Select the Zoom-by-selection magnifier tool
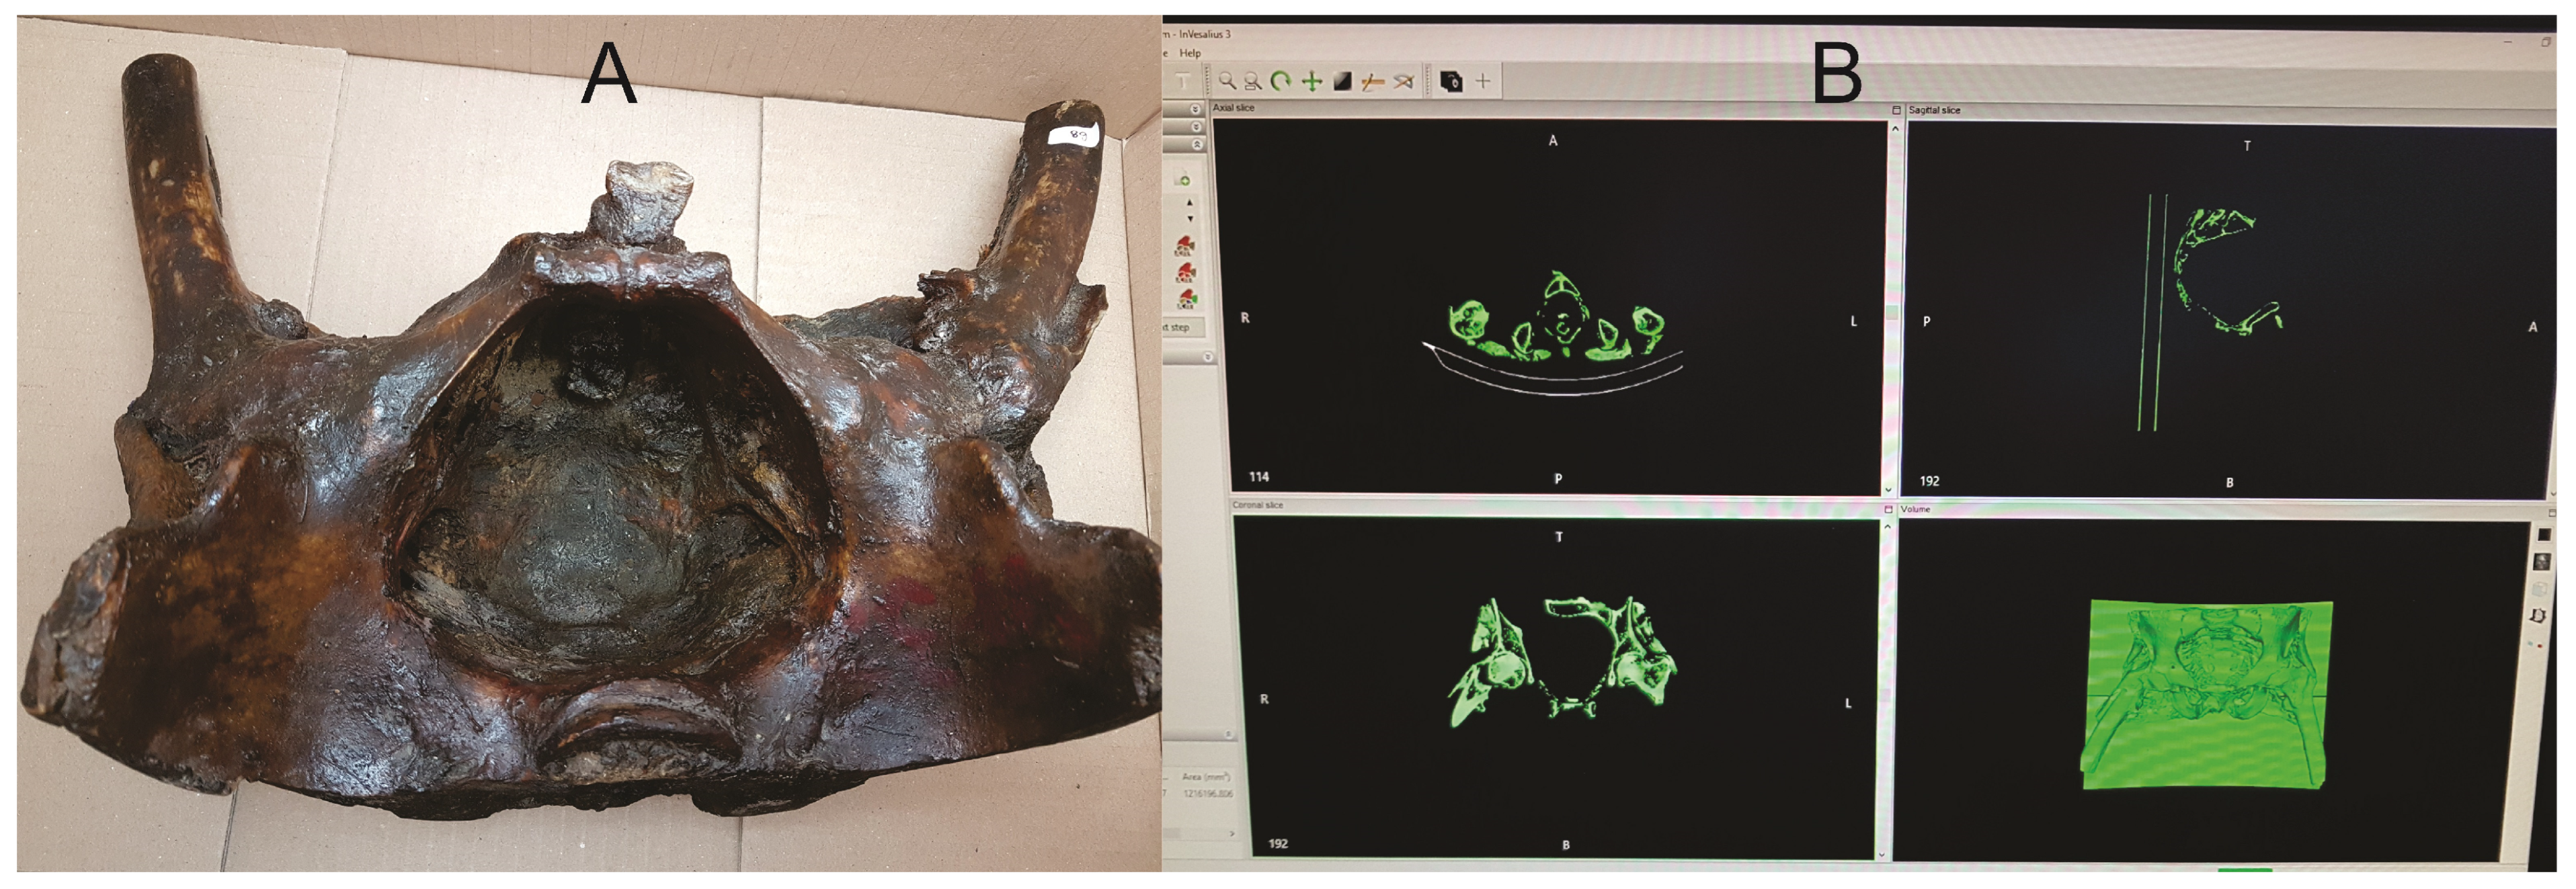This screenshot has width=2576, height=889. coord(1253,81)
